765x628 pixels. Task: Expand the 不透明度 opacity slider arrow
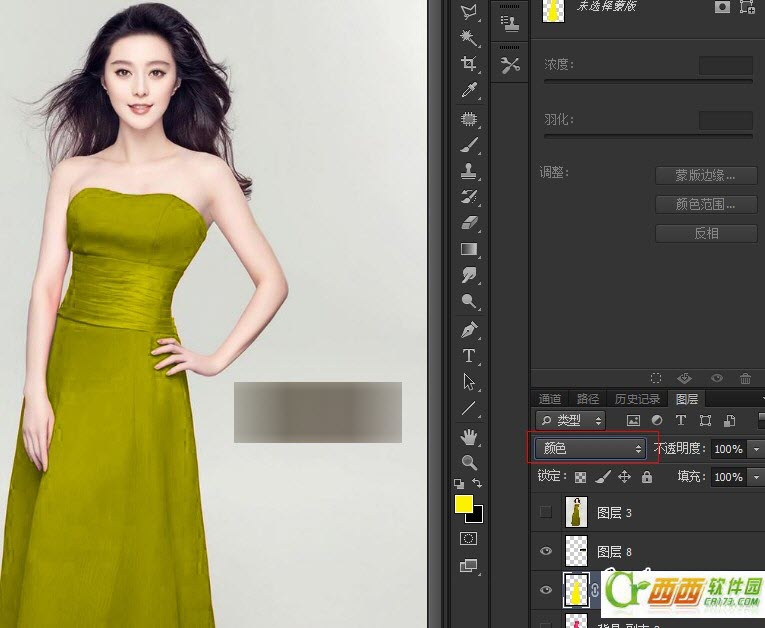click(x=755, y=449)
